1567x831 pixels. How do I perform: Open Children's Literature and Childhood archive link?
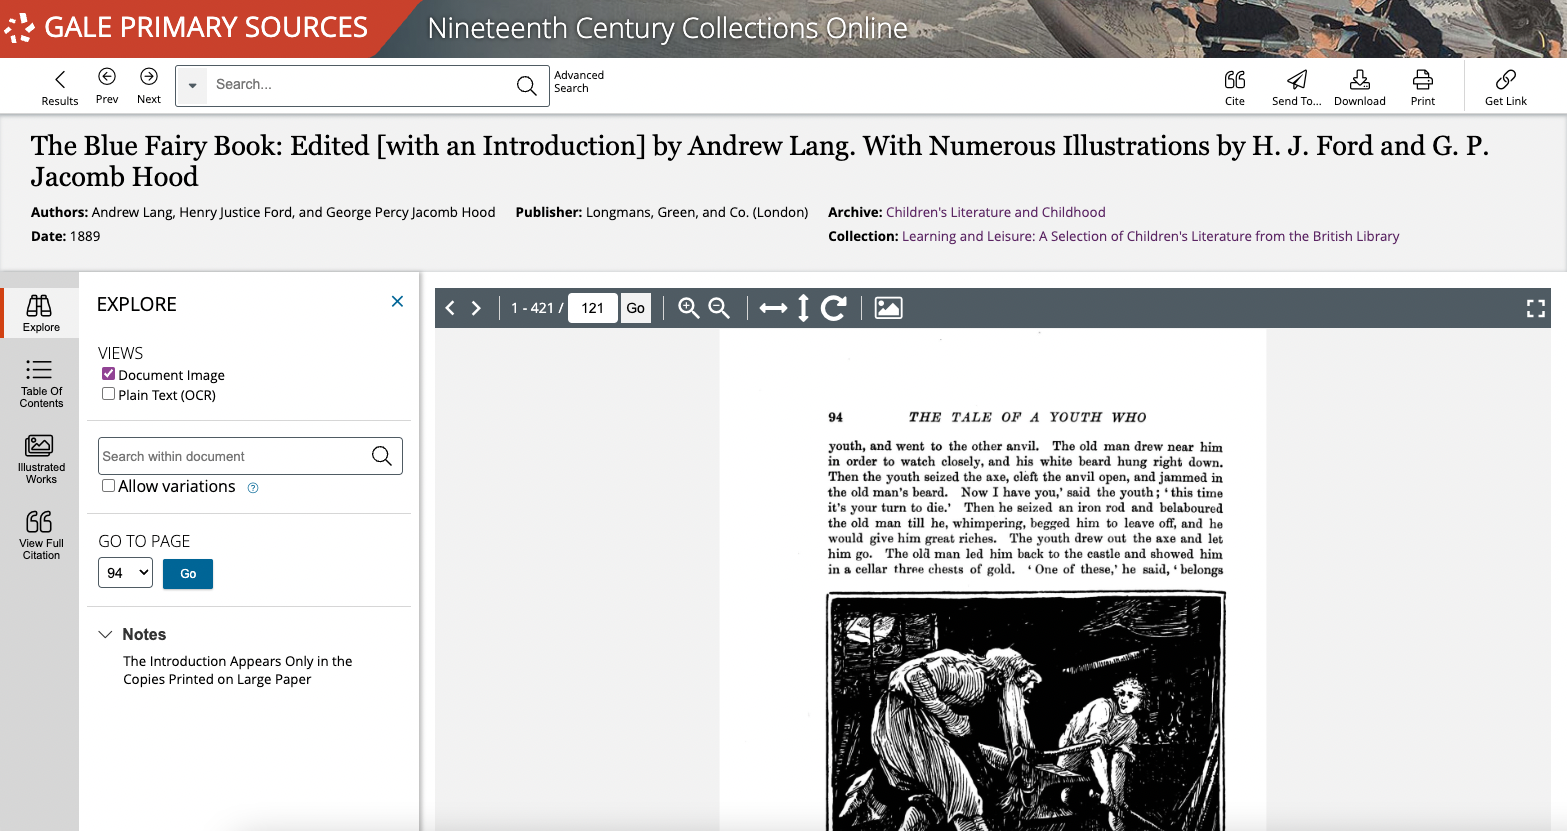[996, 212]
